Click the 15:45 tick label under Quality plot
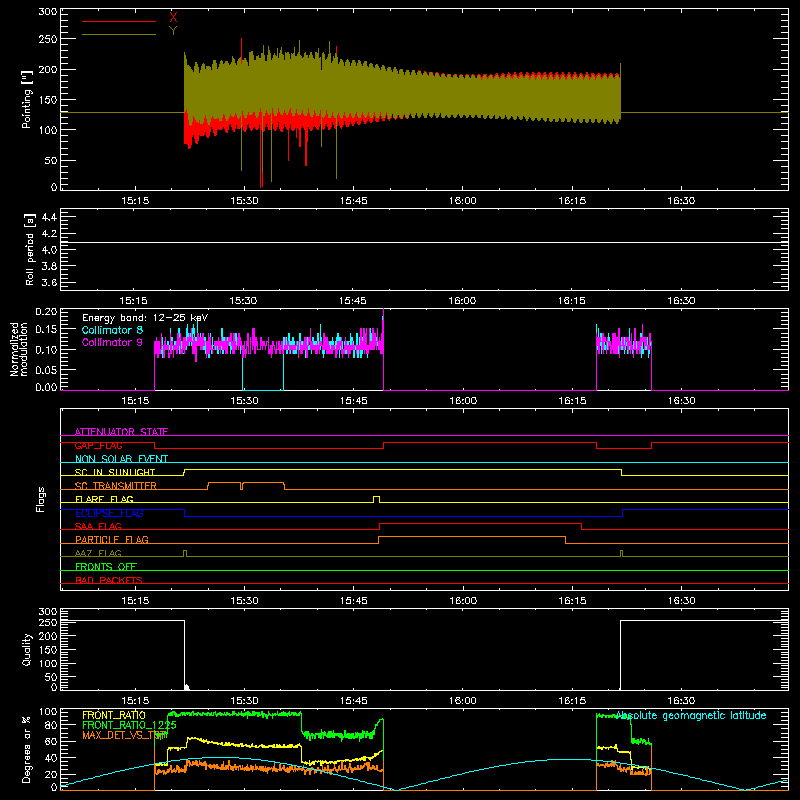 click(x=354, y=701)
